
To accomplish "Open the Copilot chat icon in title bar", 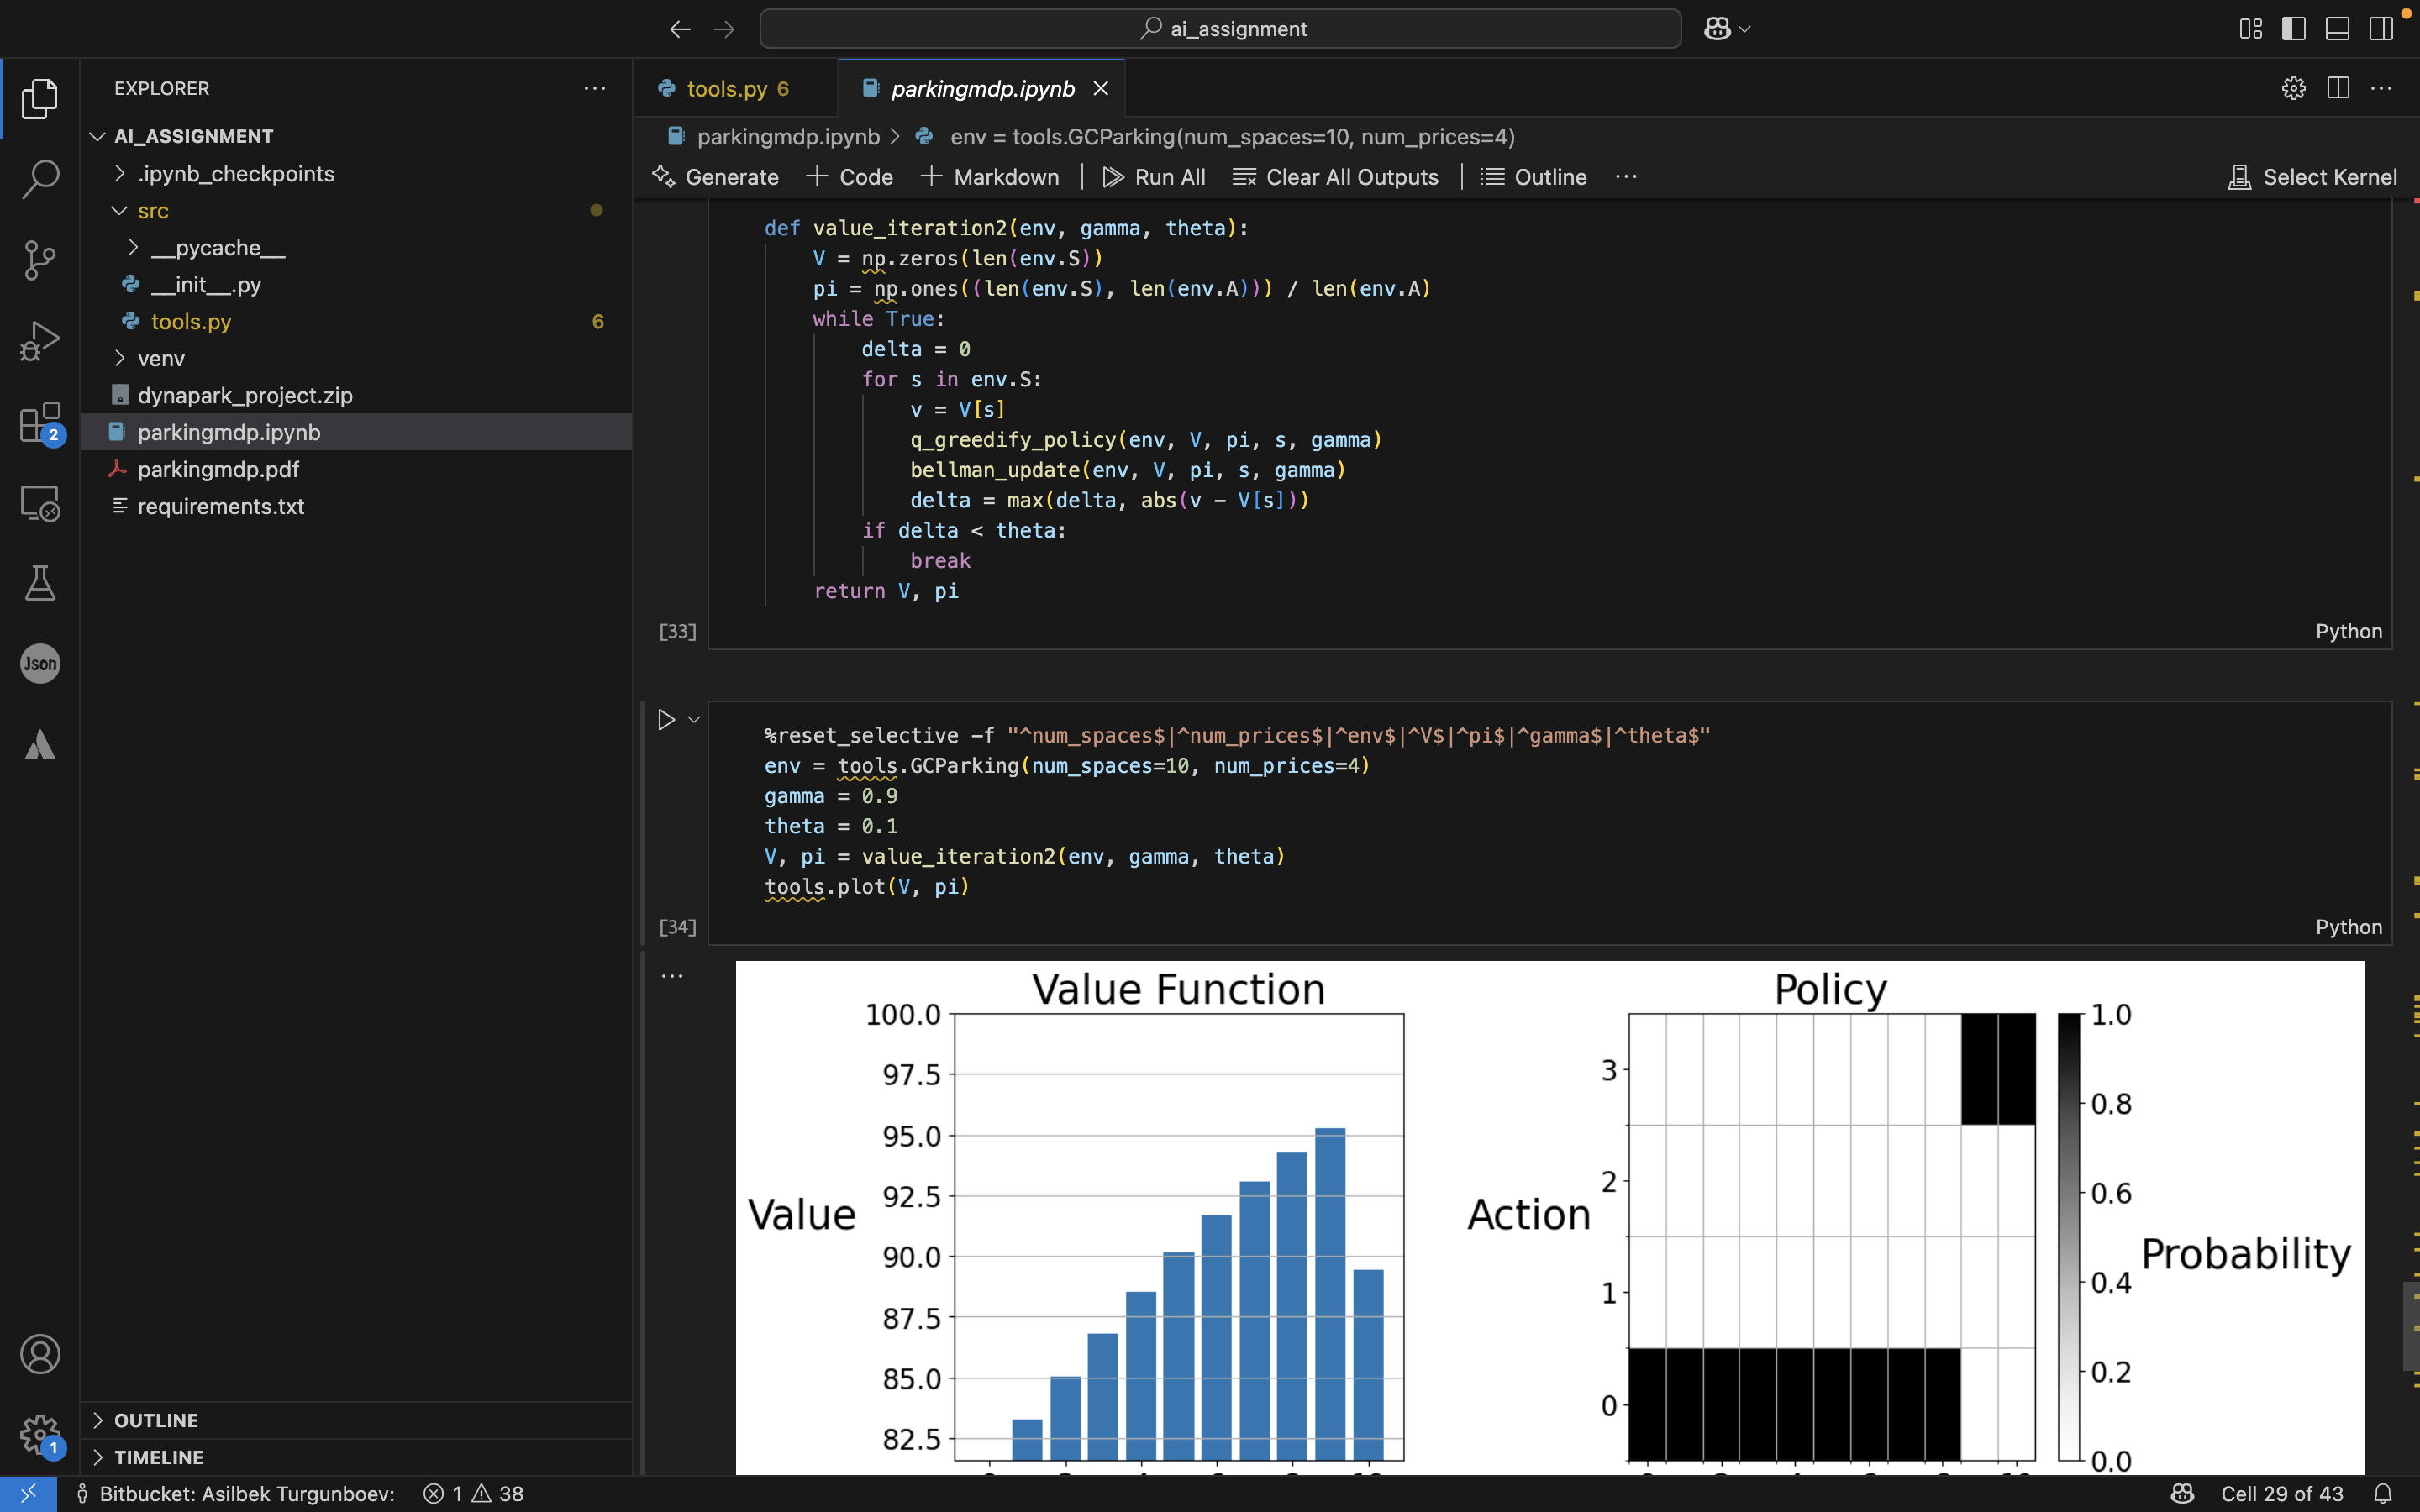I will point(1717,29).
